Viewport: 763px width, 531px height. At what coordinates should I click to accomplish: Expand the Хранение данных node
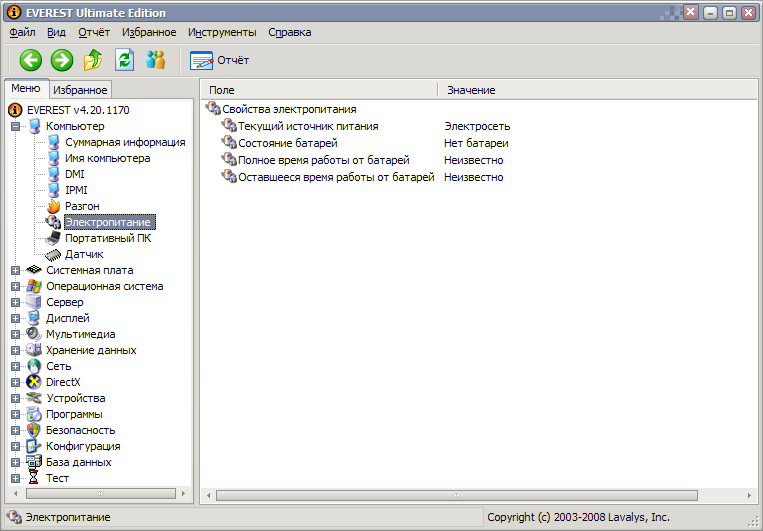pyautogui.click(x=16, y=350)
